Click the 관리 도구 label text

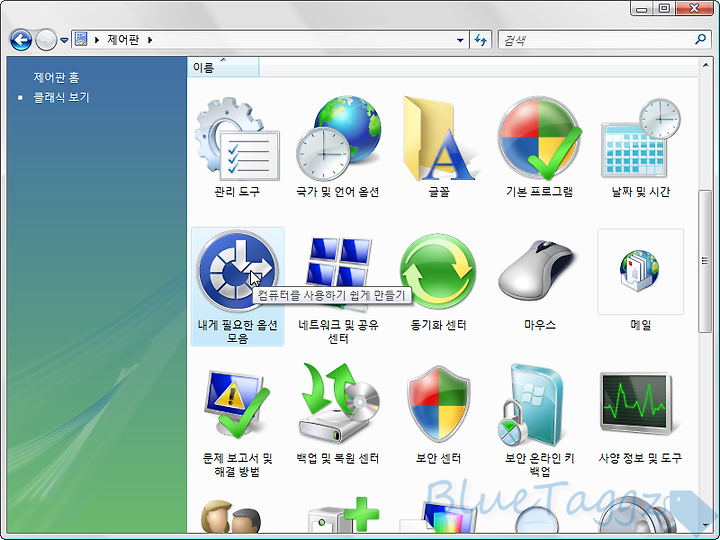point(237,191)
